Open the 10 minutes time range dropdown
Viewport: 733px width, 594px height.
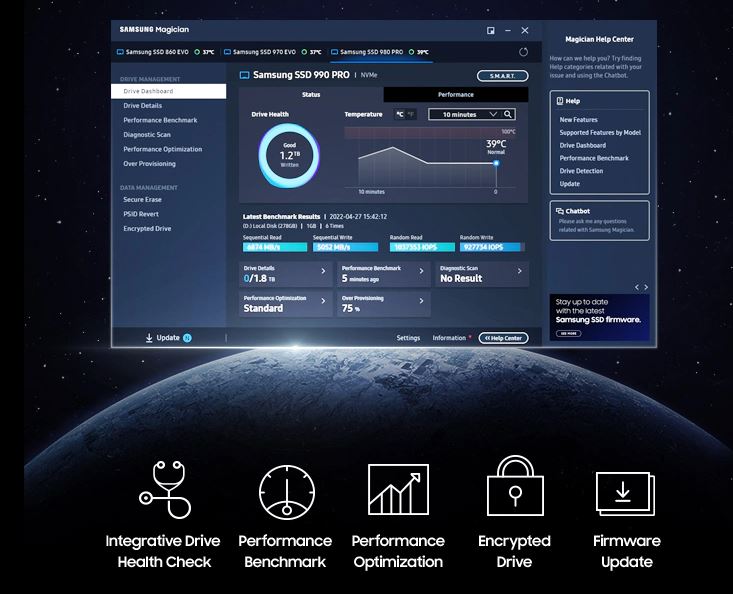463,114
